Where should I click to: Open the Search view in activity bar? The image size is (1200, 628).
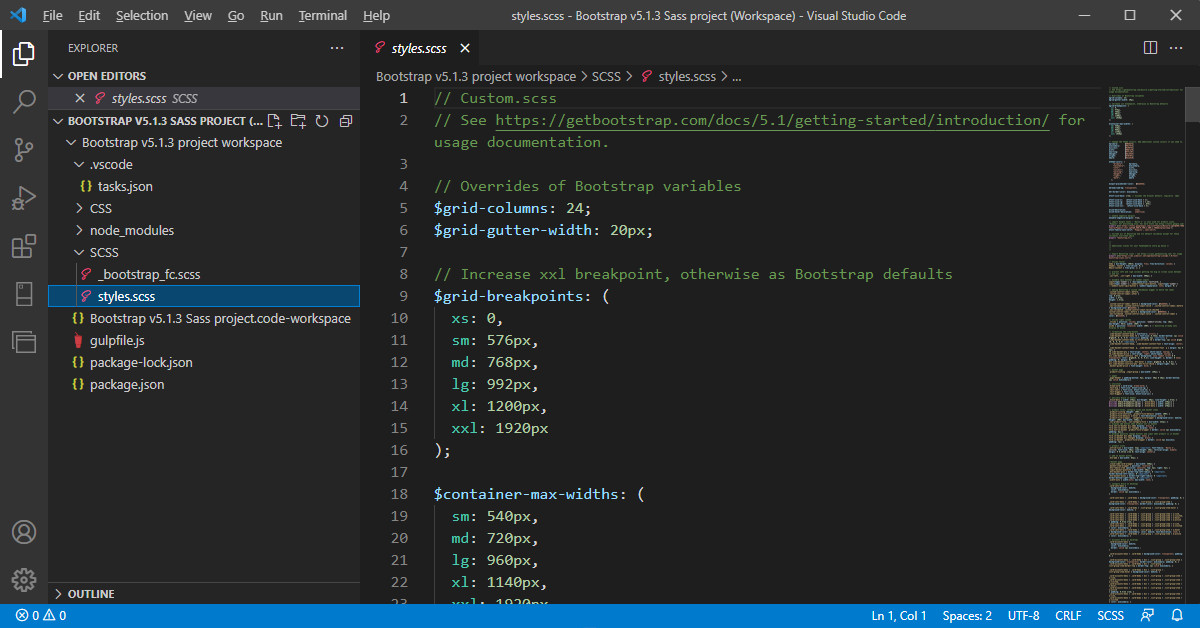tap(24, 102)
